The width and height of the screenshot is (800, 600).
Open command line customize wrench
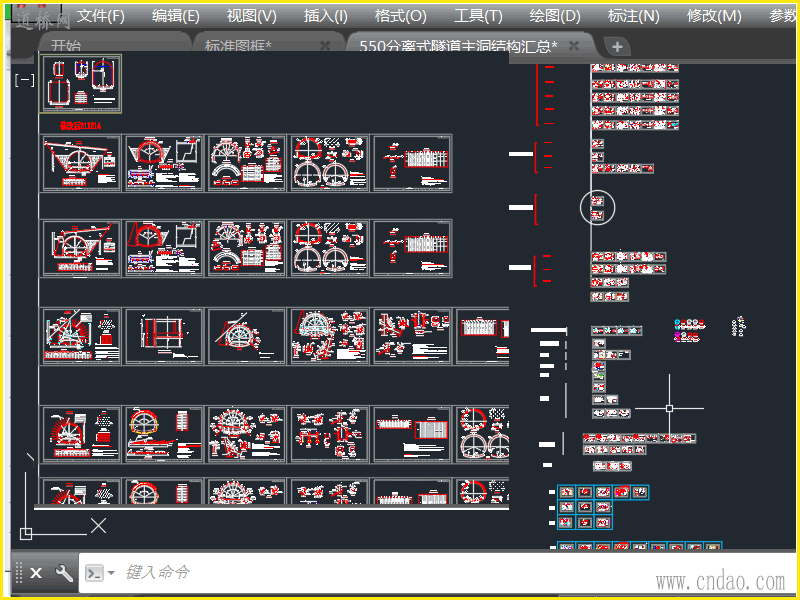point(64,573)
